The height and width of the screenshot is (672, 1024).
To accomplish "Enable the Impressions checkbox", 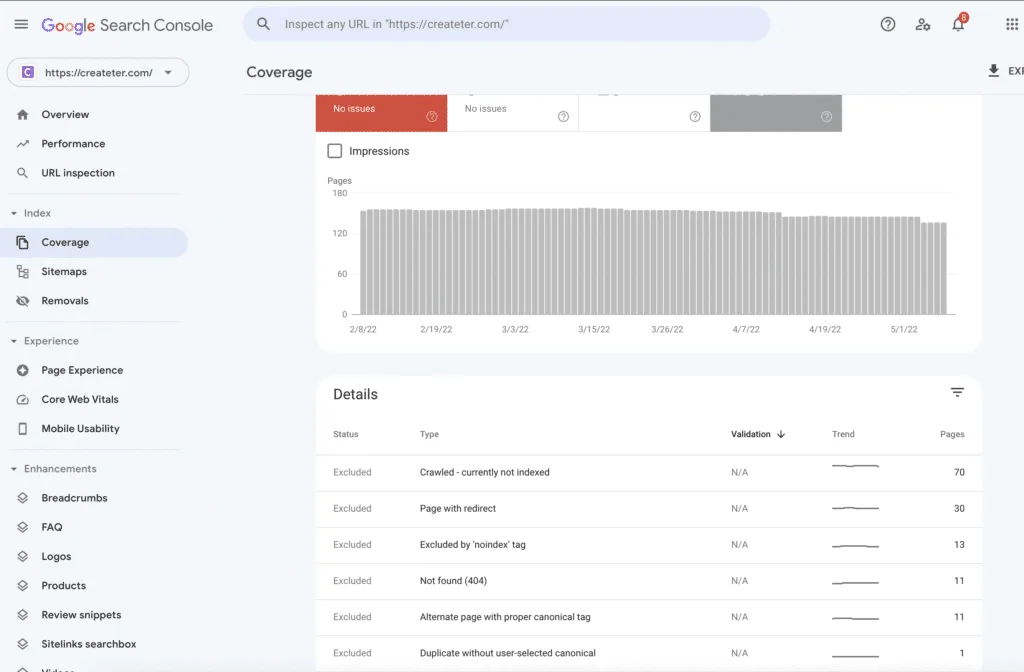I will (334, 151).
